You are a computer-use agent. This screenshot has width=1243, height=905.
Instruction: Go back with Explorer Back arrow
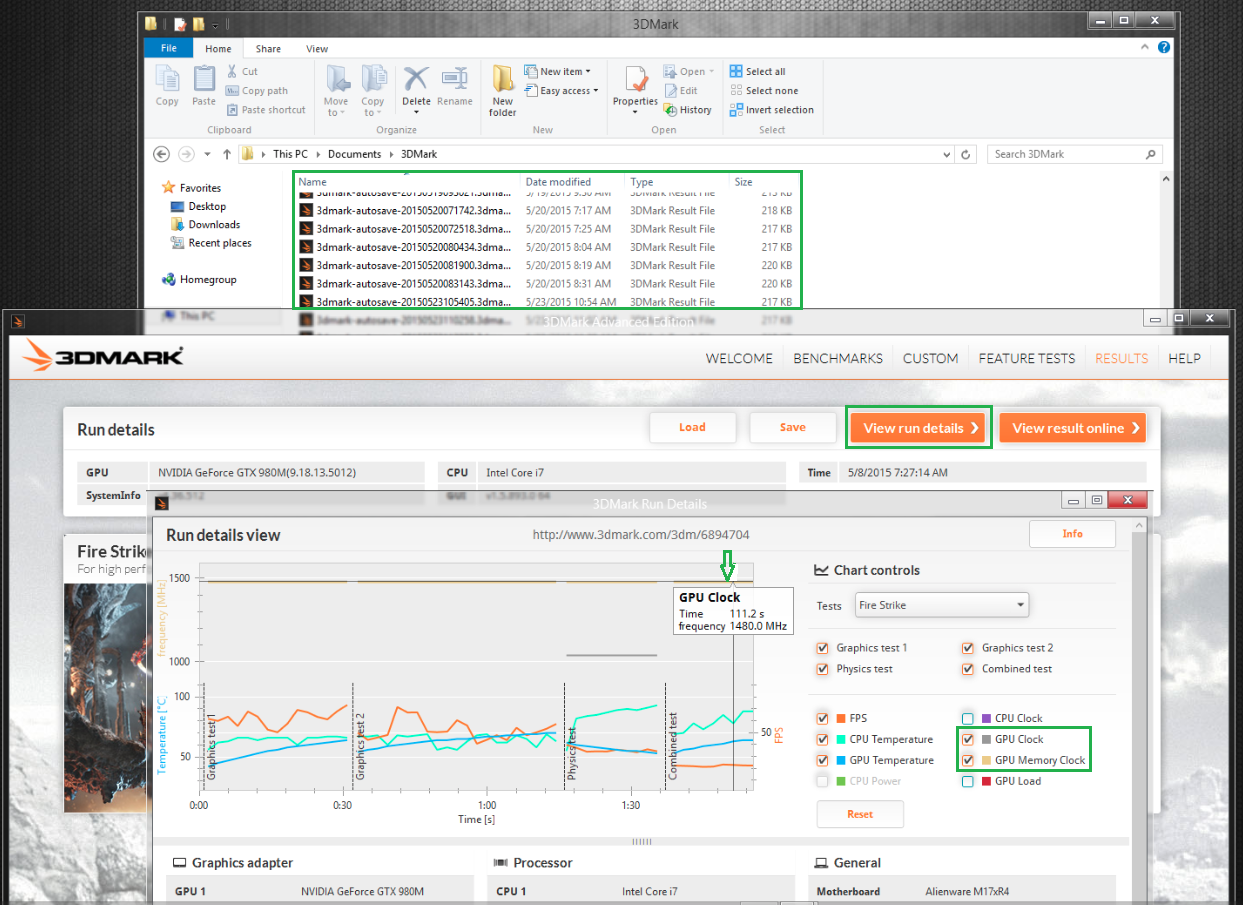click(162, 154)
